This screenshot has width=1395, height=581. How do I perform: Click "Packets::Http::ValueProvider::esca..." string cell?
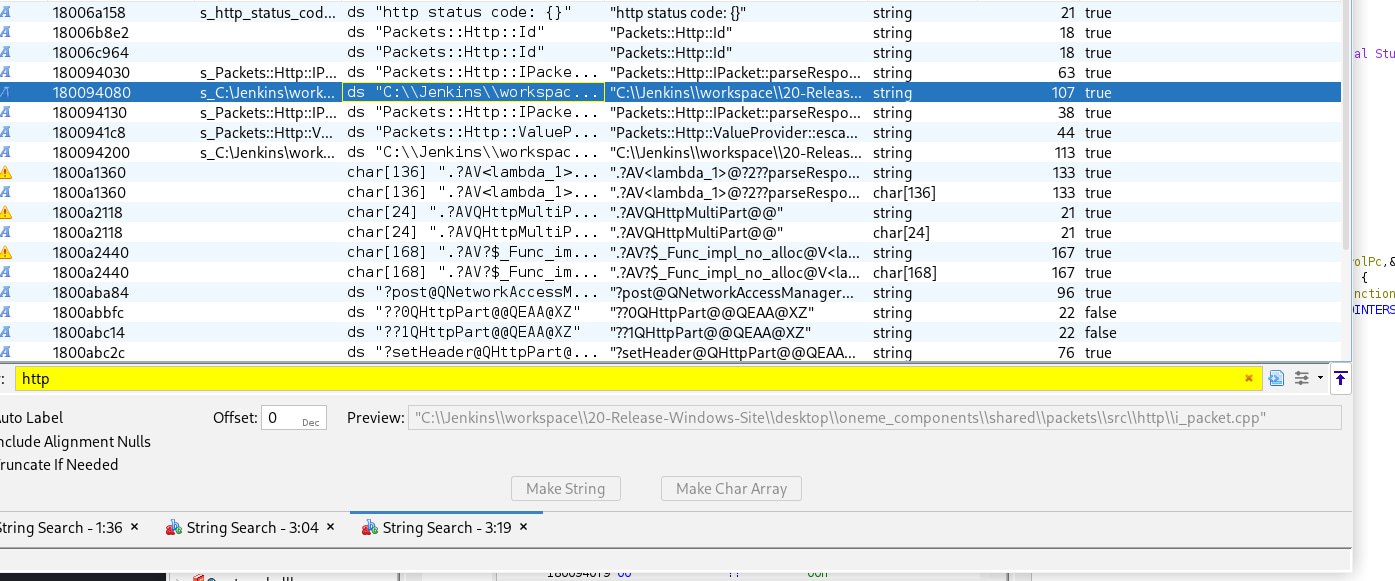tap(734, 133)
